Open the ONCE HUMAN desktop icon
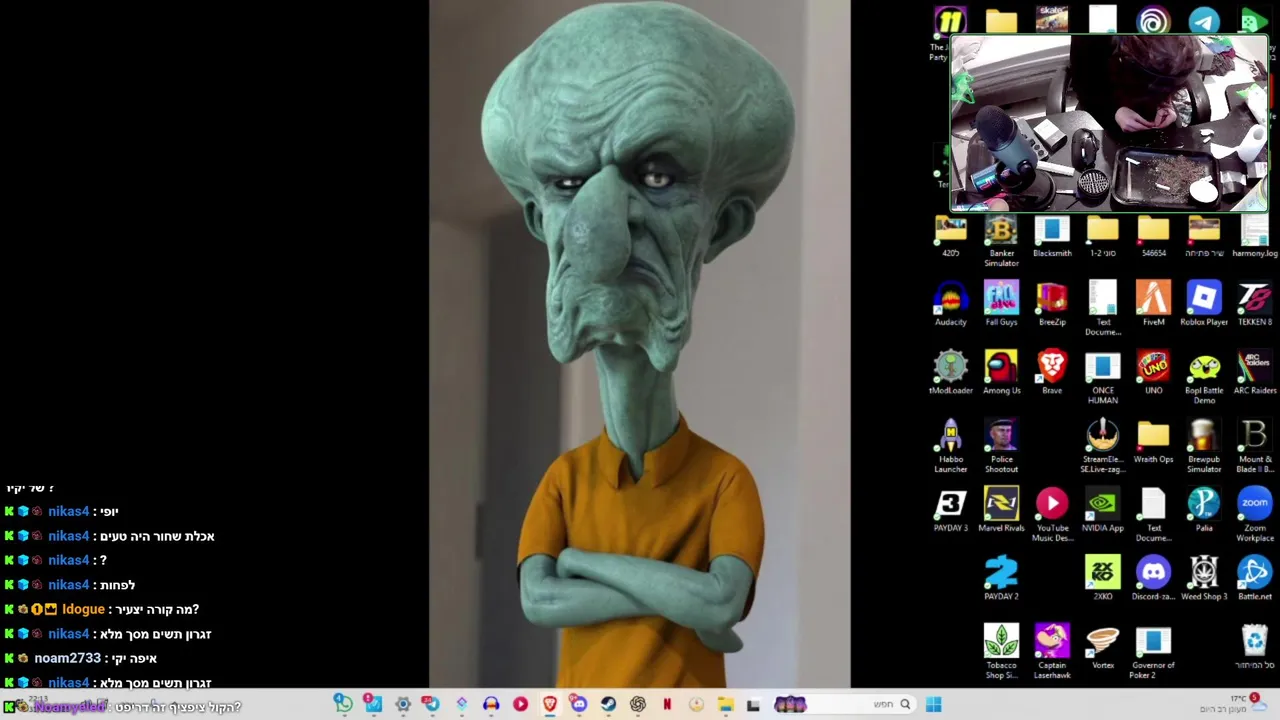 [x=1103, y=378]
